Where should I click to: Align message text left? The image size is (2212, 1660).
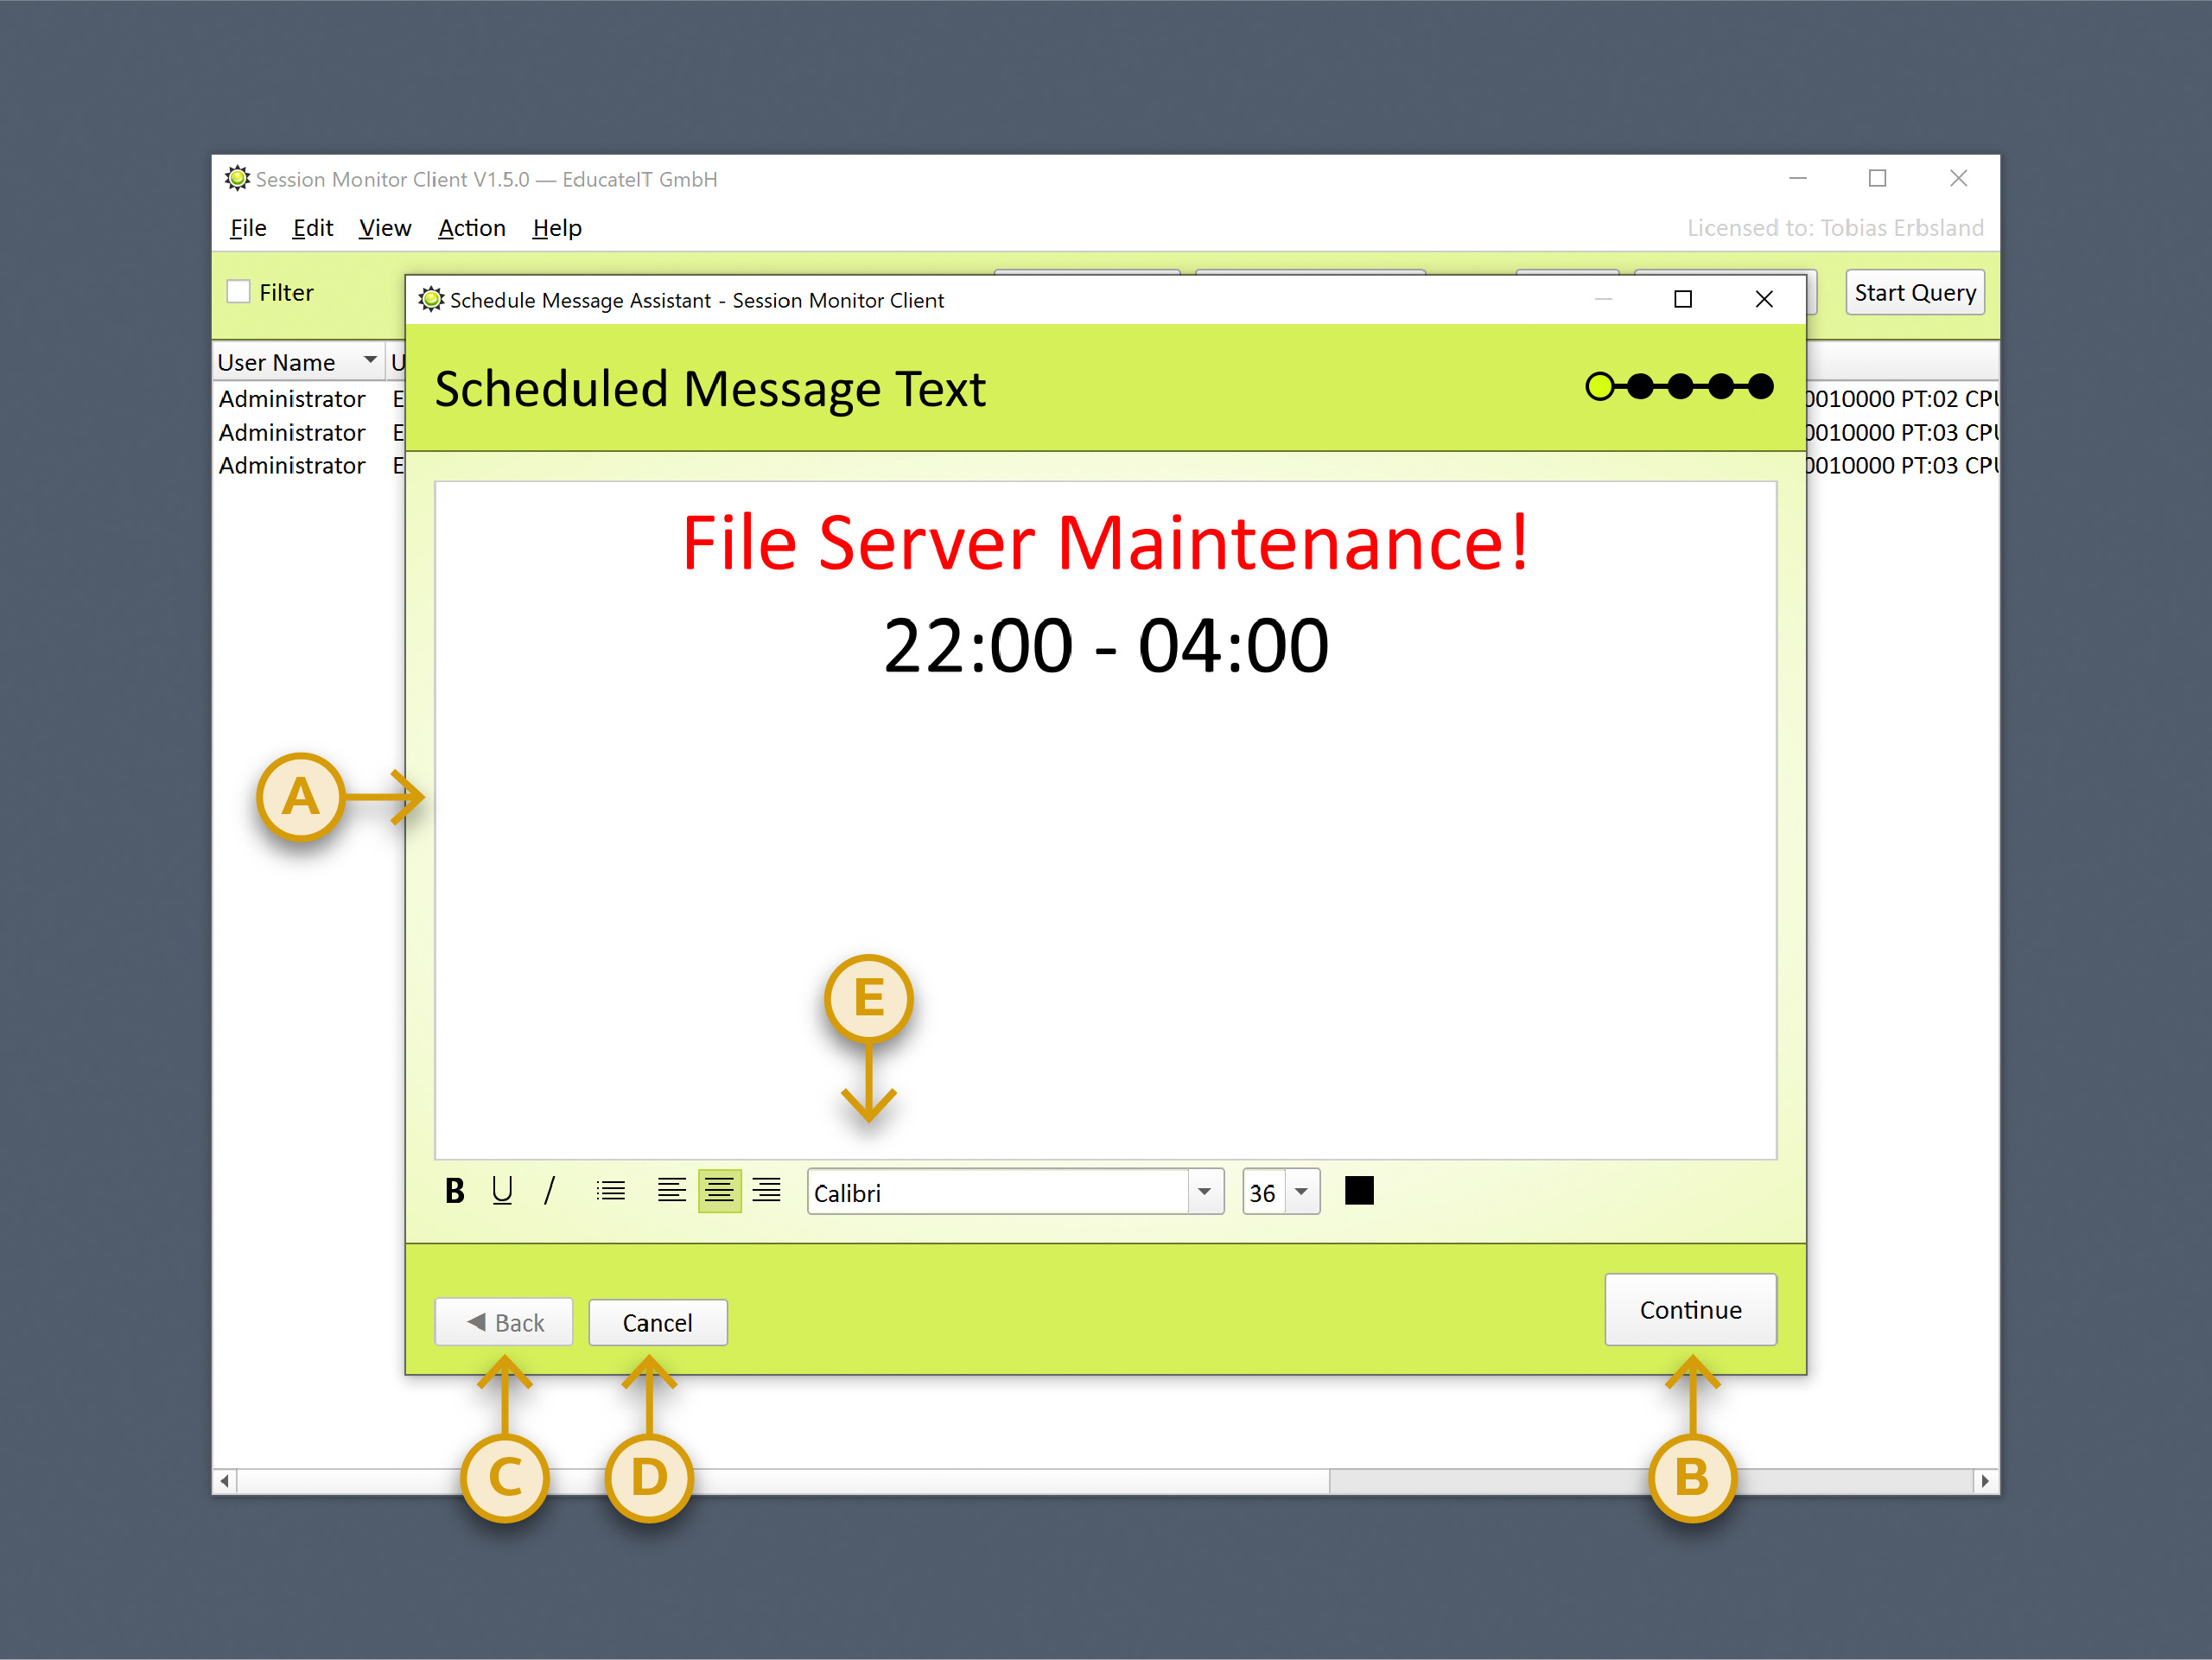671,1191
